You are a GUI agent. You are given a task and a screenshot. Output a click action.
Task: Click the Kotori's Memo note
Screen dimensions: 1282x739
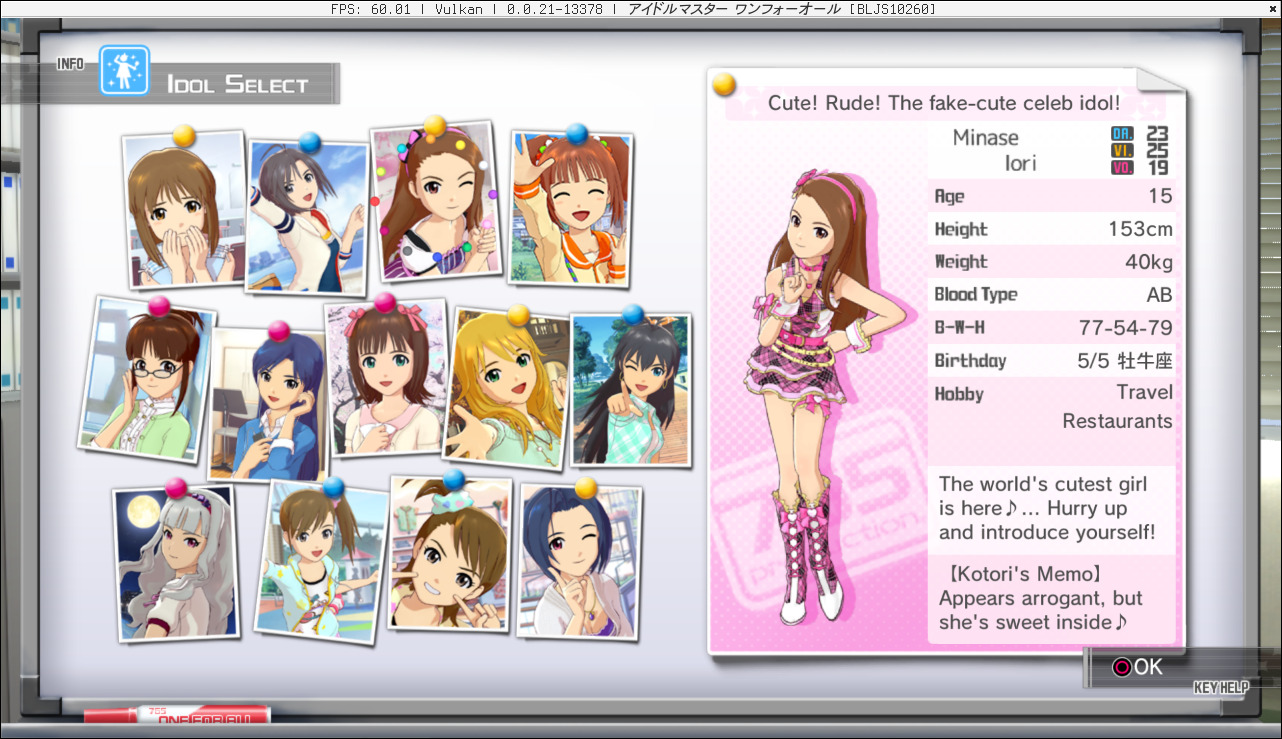click(x=1052, y=599)
